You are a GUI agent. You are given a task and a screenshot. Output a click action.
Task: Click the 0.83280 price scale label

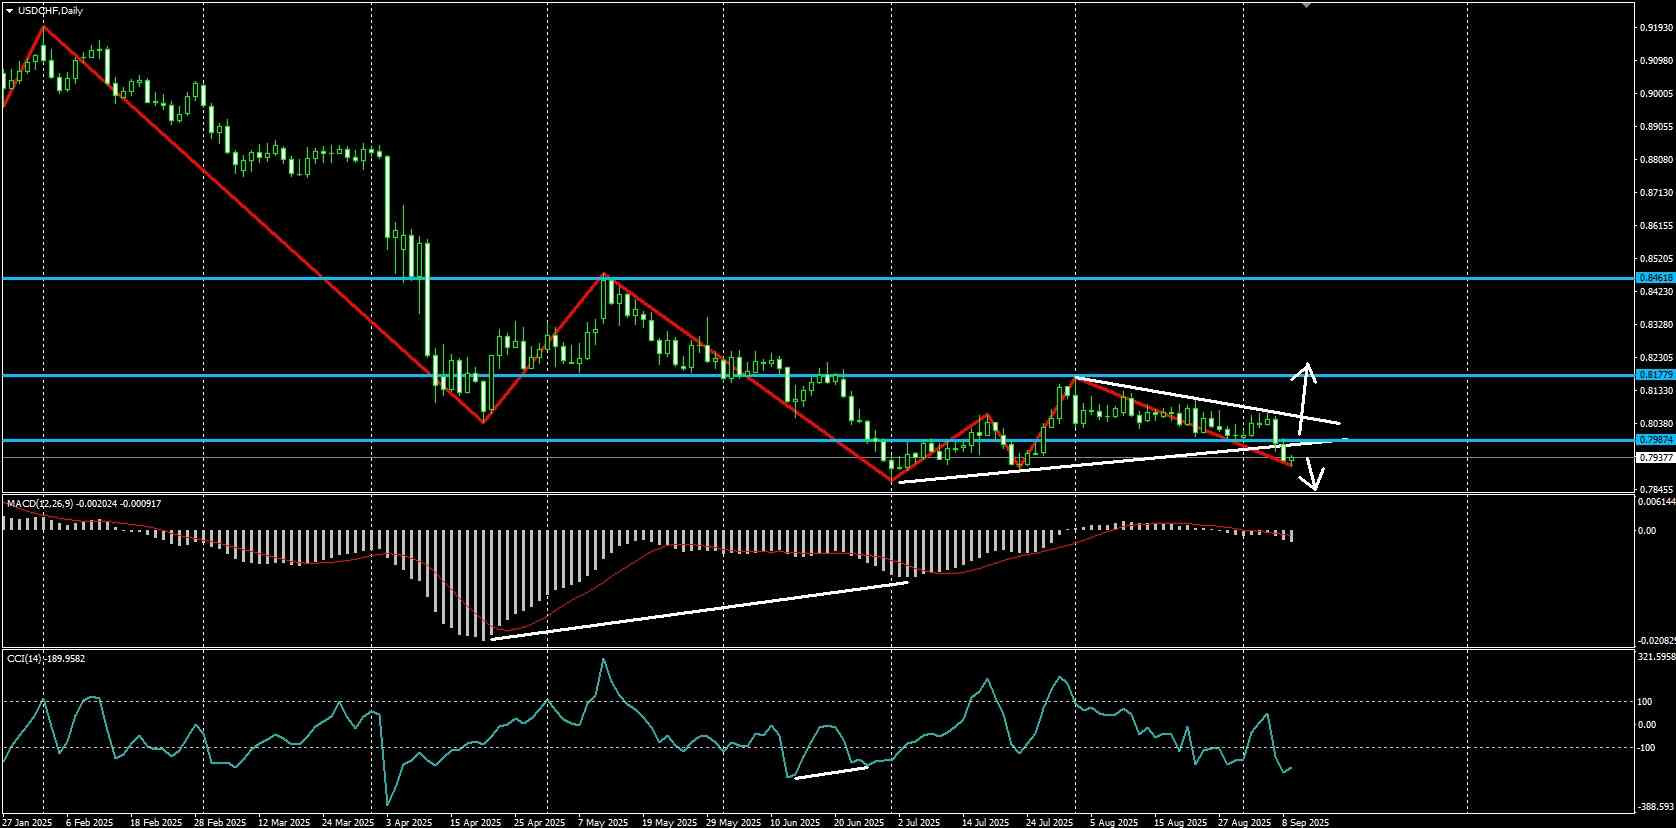click(1657, 325)
